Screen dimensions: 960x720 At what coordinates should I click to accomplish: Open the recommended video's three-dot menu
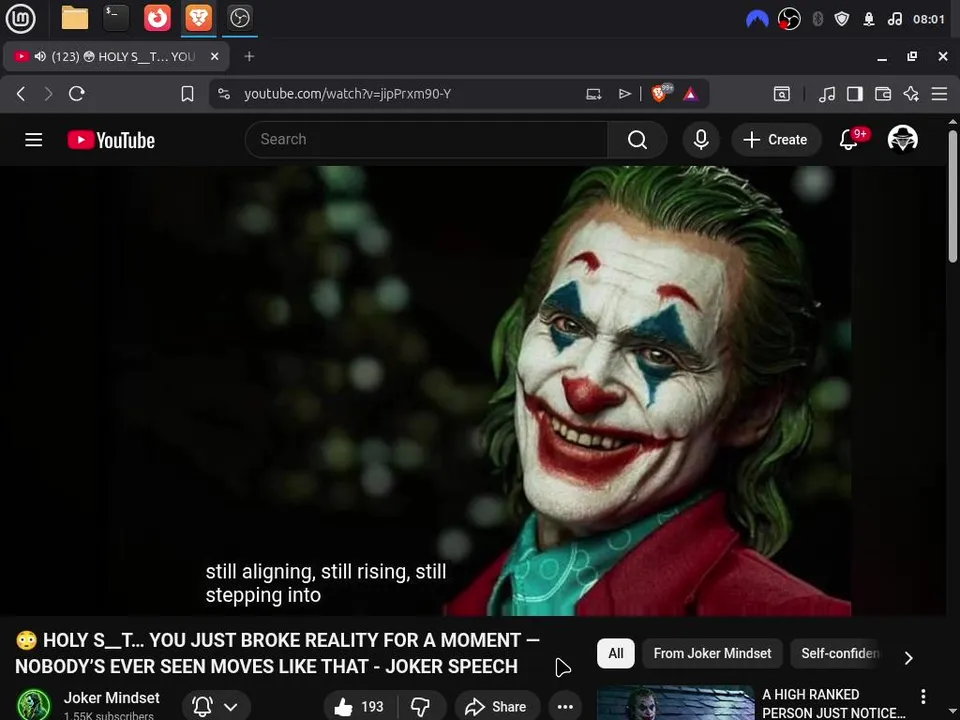click(923, 696)
